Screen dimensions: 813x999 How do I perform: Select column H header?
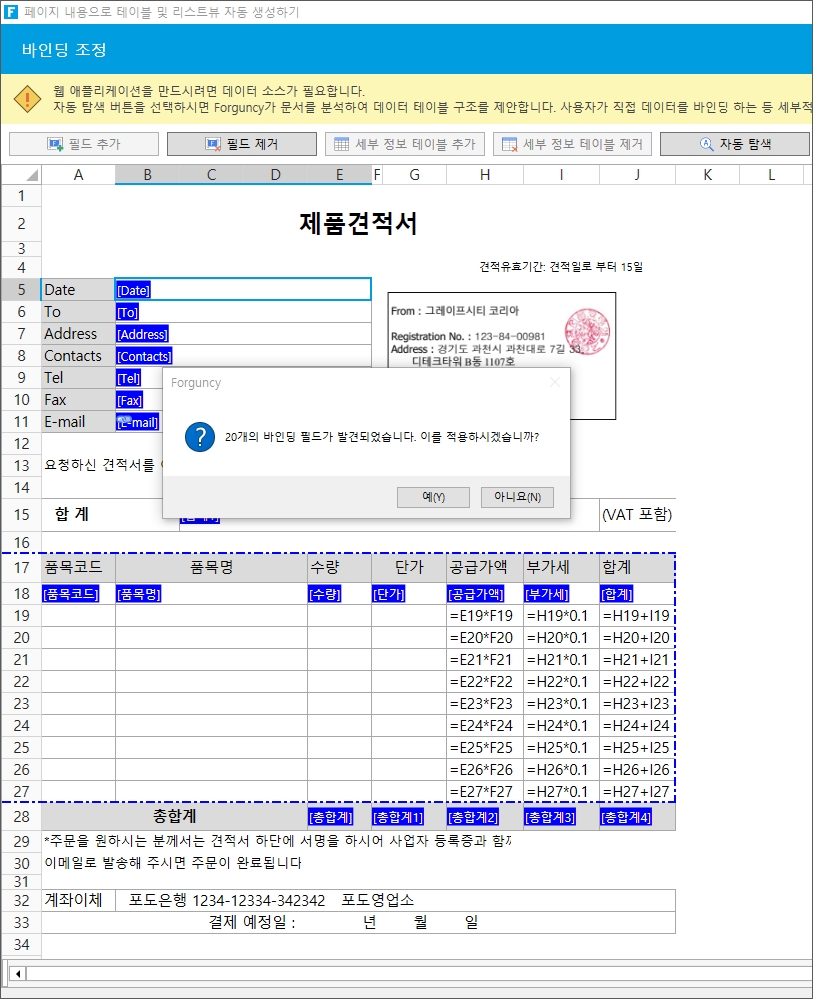pos(485,175)
